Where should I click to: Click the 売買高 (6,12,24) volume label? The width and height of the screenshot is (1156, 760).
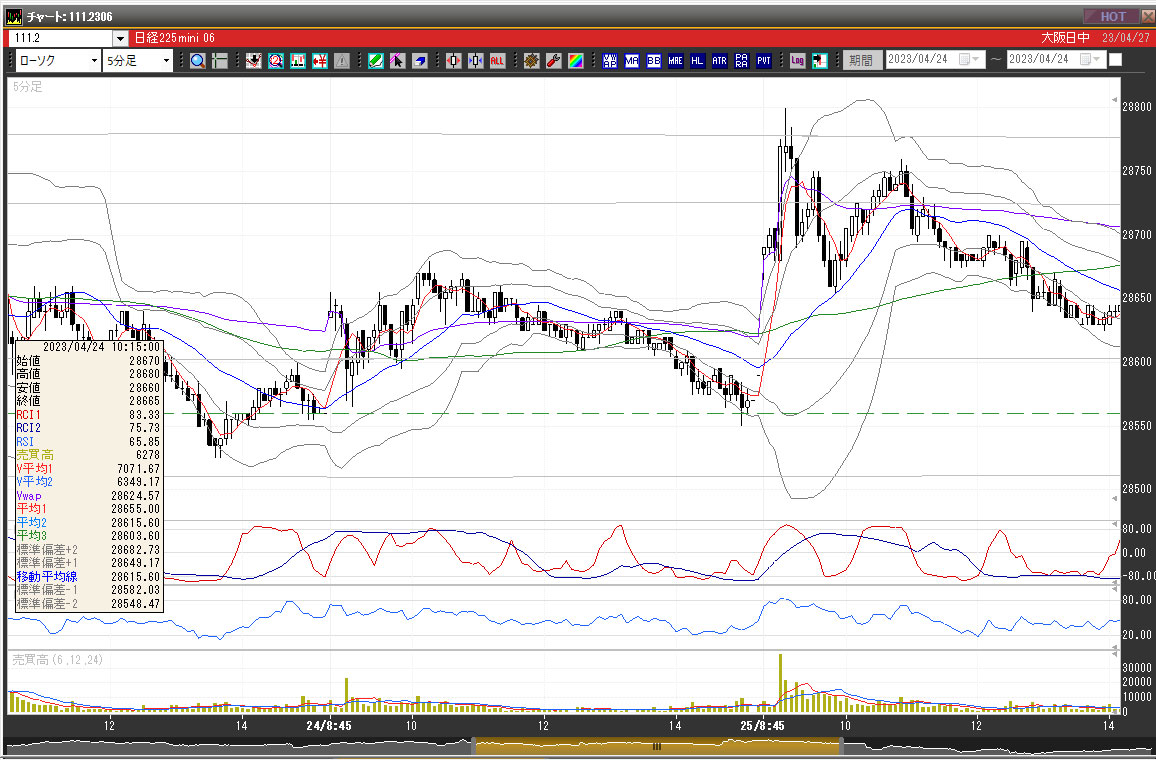click(58, 660)
